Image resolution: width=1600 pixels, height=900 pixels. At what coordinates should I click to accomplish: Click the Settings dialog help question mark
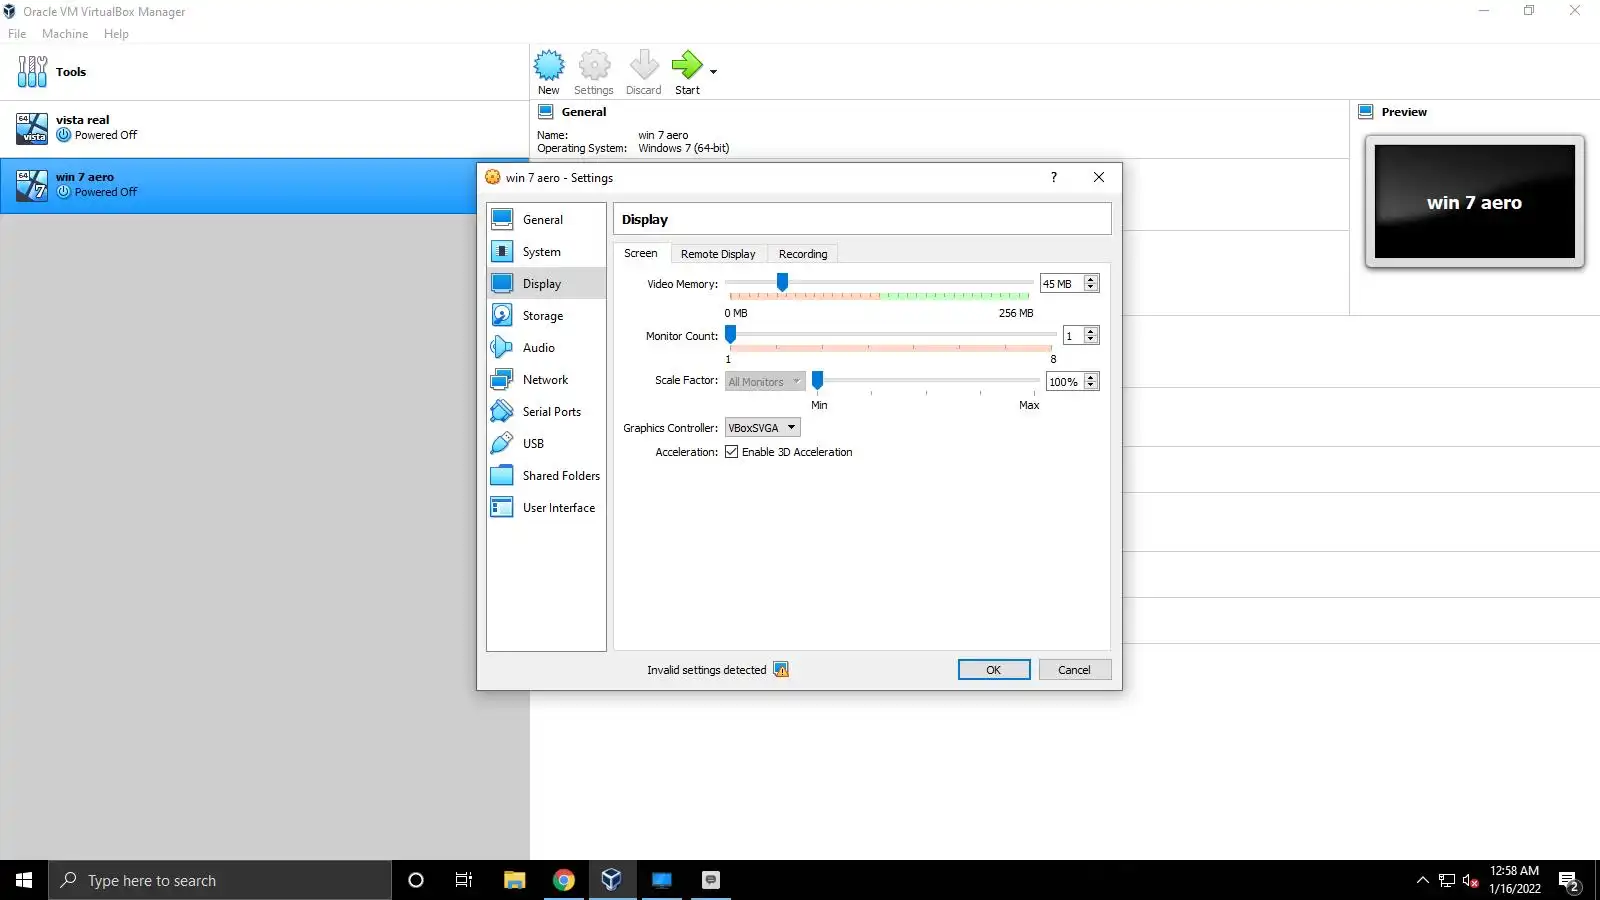(x=1053, y=178)
